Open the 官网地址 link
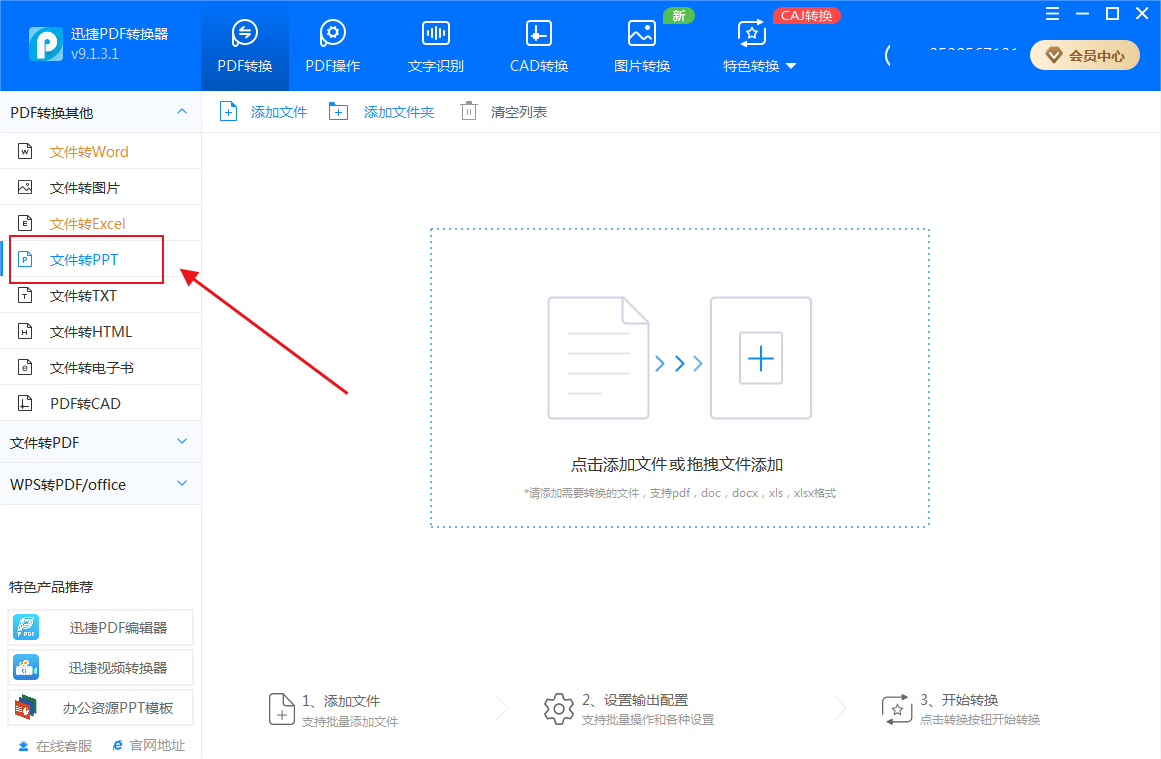 149,746
